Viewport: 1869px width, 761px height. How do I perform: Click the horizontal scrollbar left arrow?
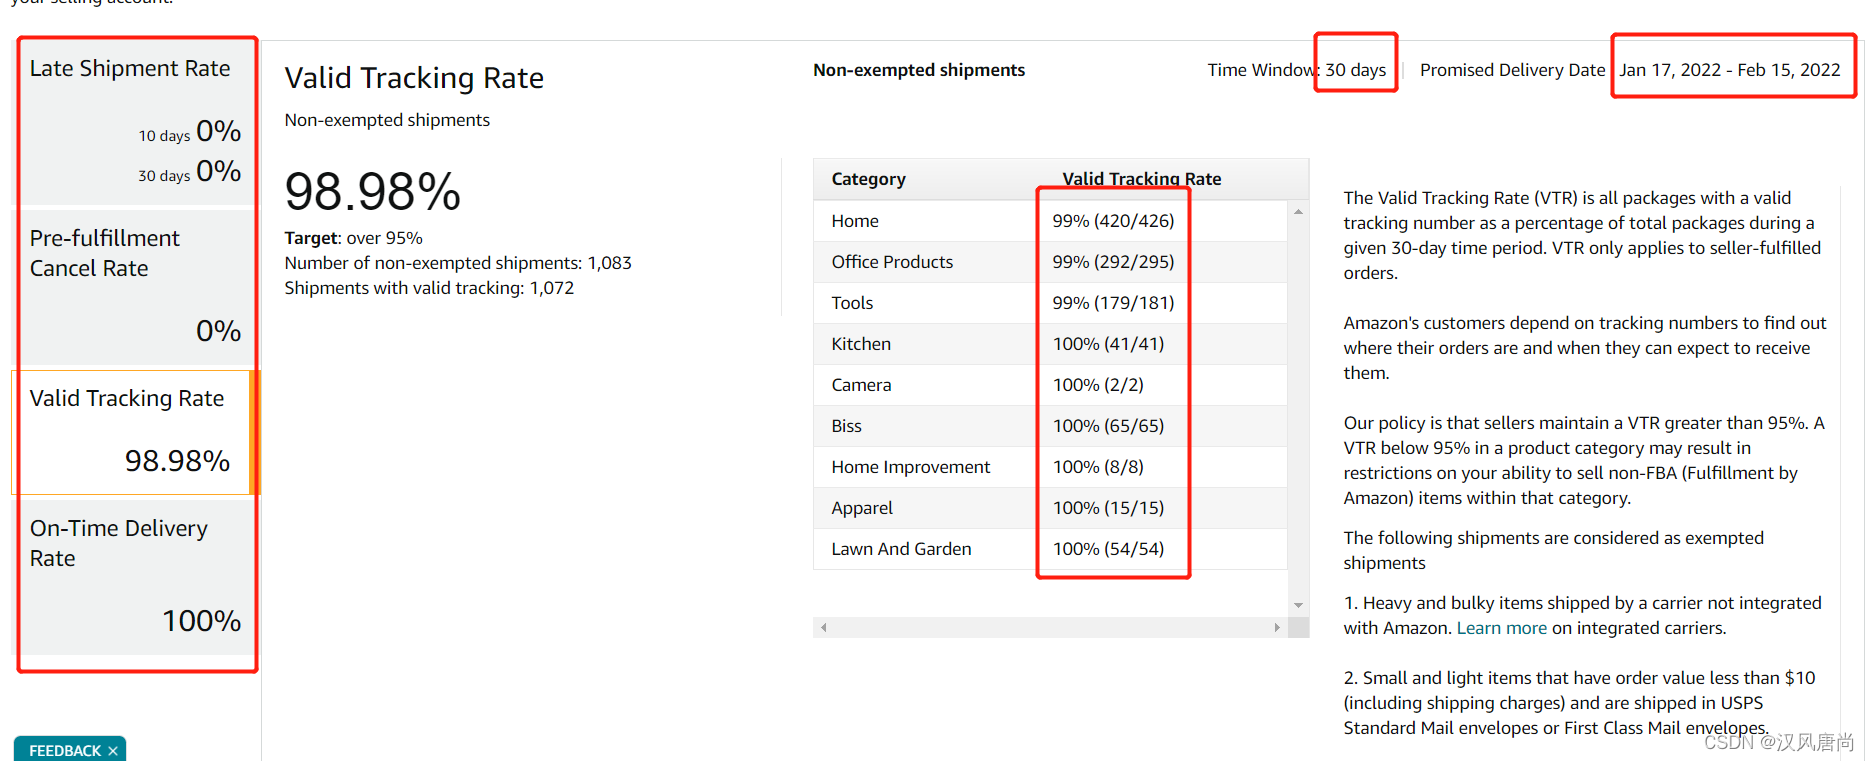tap(823, 627)
